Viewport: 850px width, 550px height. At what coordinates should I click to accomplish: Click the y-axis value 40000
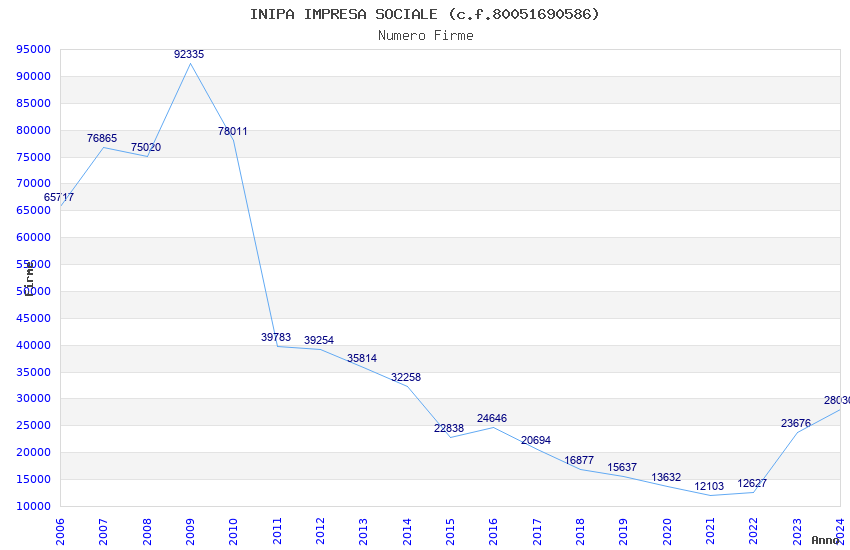click(x=34, y=345)
